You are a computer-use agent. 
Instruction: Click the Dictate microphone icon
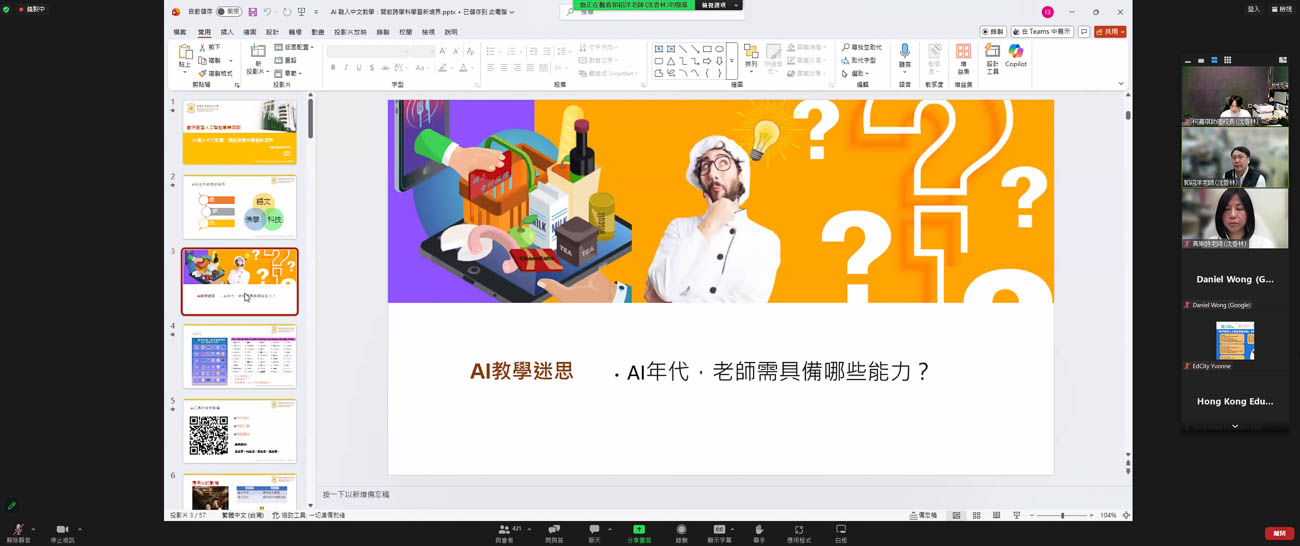(x=905, y=55)
